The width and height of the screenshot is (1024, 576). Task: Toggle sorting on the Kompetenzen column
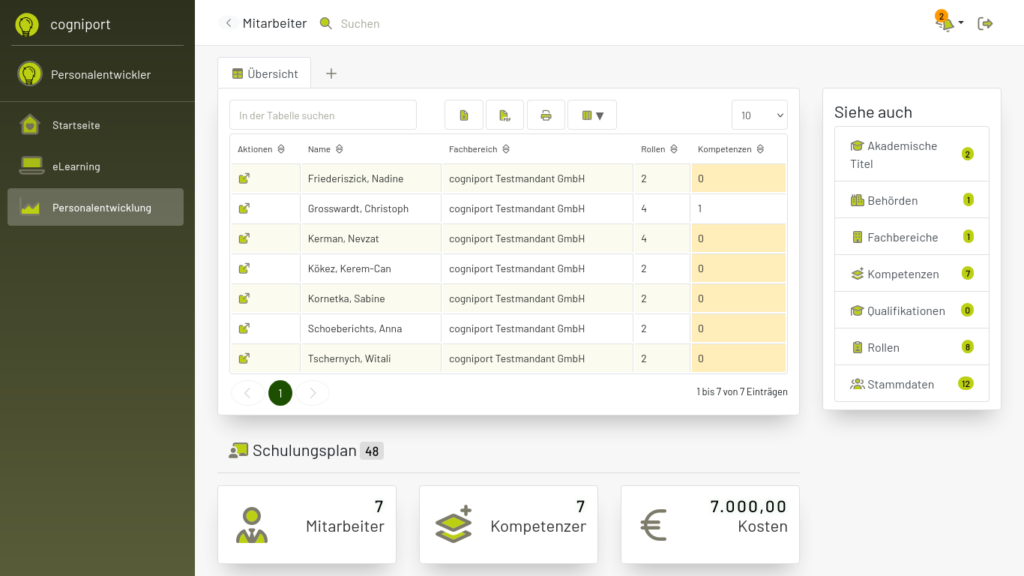(760, 150)
